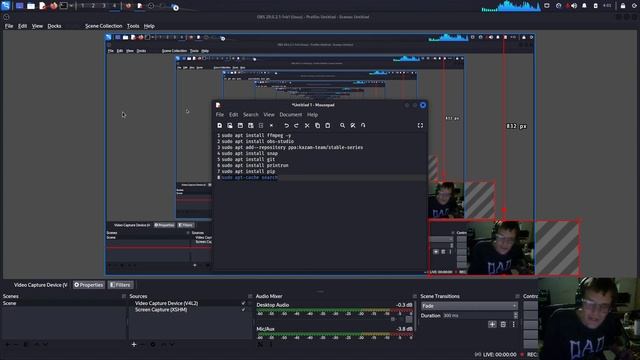Screen dimensions: 640x360
Task: Open the notifications bell in system tray
Action: point(584,6)
